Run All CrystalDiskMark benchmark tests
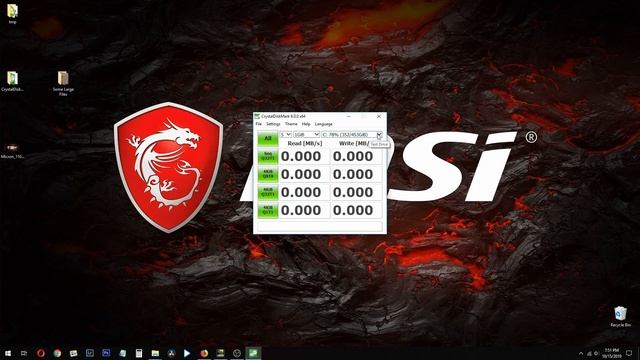640x360 pixels. click(268, 138)
